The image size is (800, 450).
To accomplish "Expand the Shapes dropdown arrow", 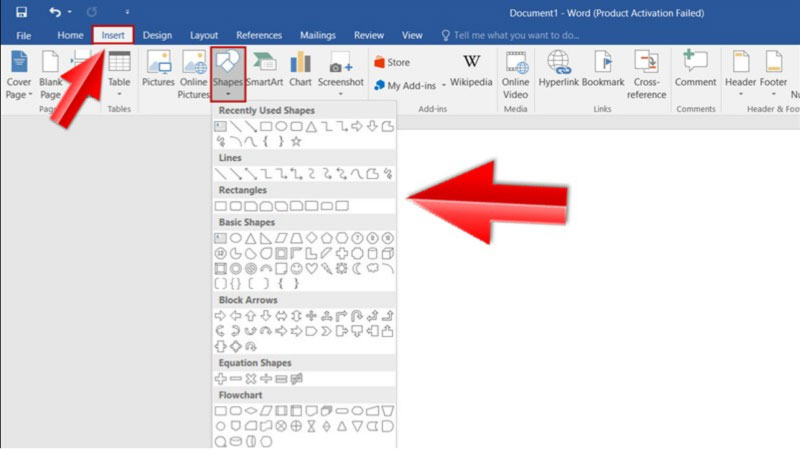I will [x=227, y=95].
